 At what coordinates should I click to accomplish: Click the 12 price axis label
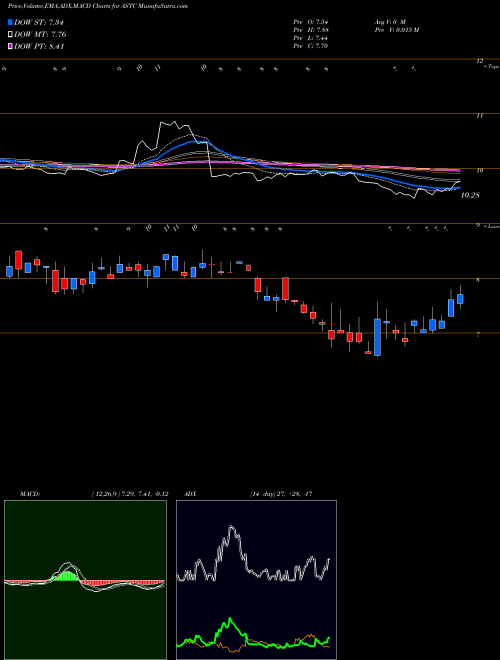pos(479,61)
